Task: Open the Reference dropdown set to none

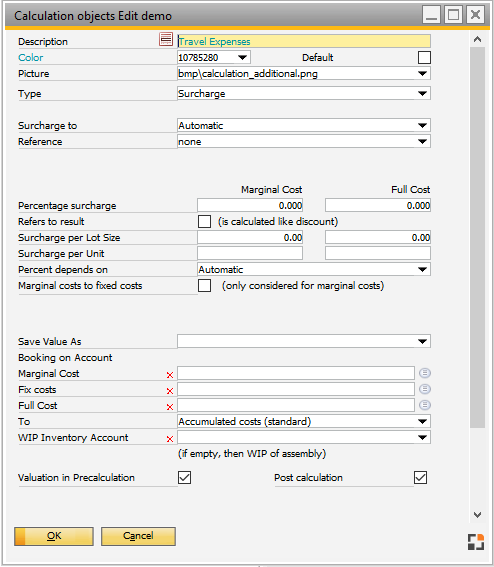Action: tap(422, 141)
